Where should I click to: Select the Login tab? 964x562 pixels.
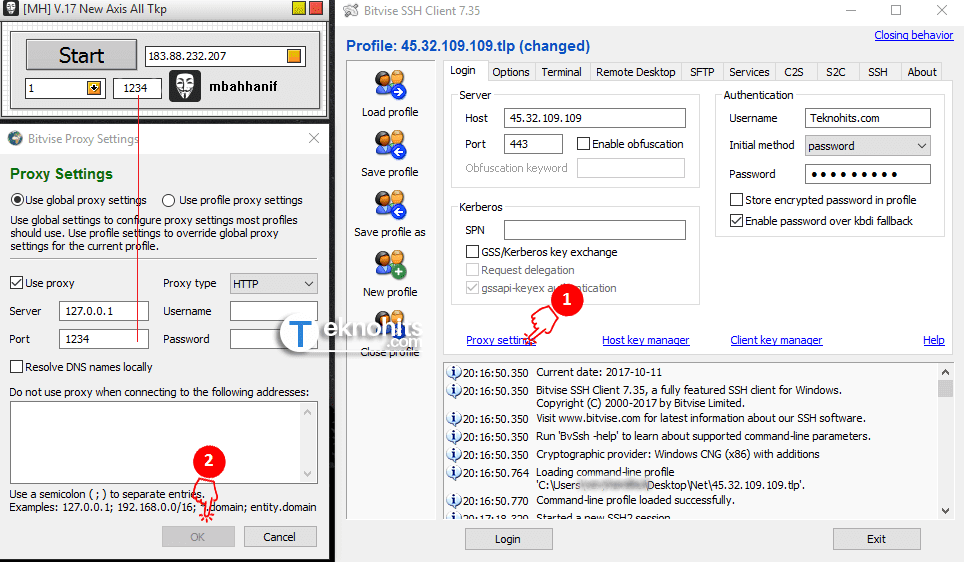pos(463,71)
